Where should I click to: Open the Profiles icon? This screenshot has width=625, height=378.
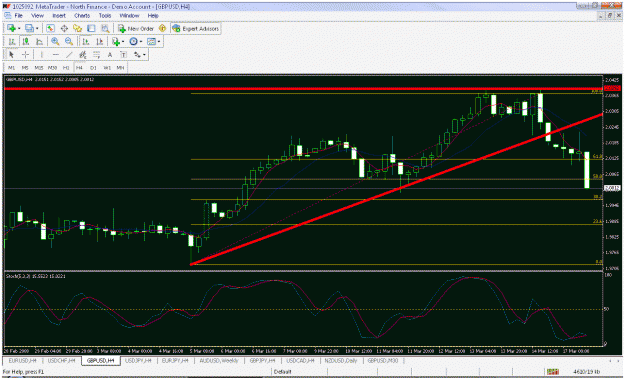click(29, 28)
